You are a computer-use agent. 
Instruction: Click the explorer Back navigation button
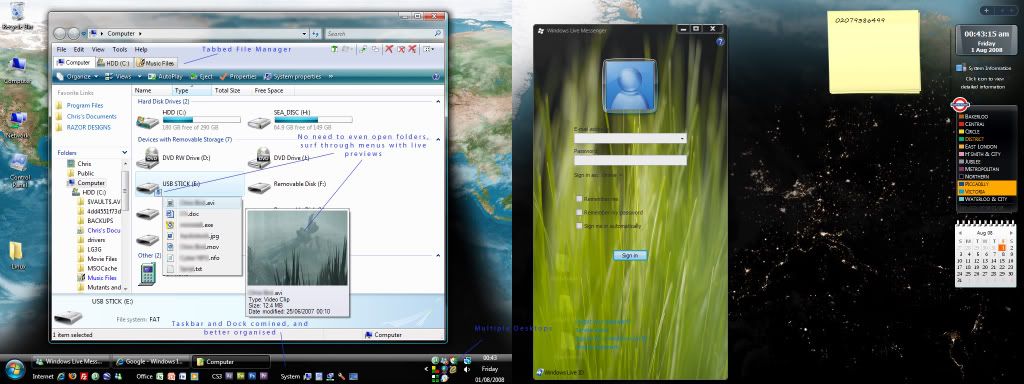[60, 33]
